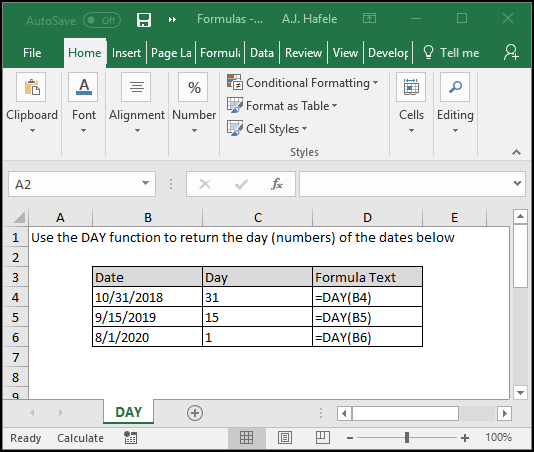The image size is (534, 452).
Task: Open the Number percent icon group
Action: [193, 87]
